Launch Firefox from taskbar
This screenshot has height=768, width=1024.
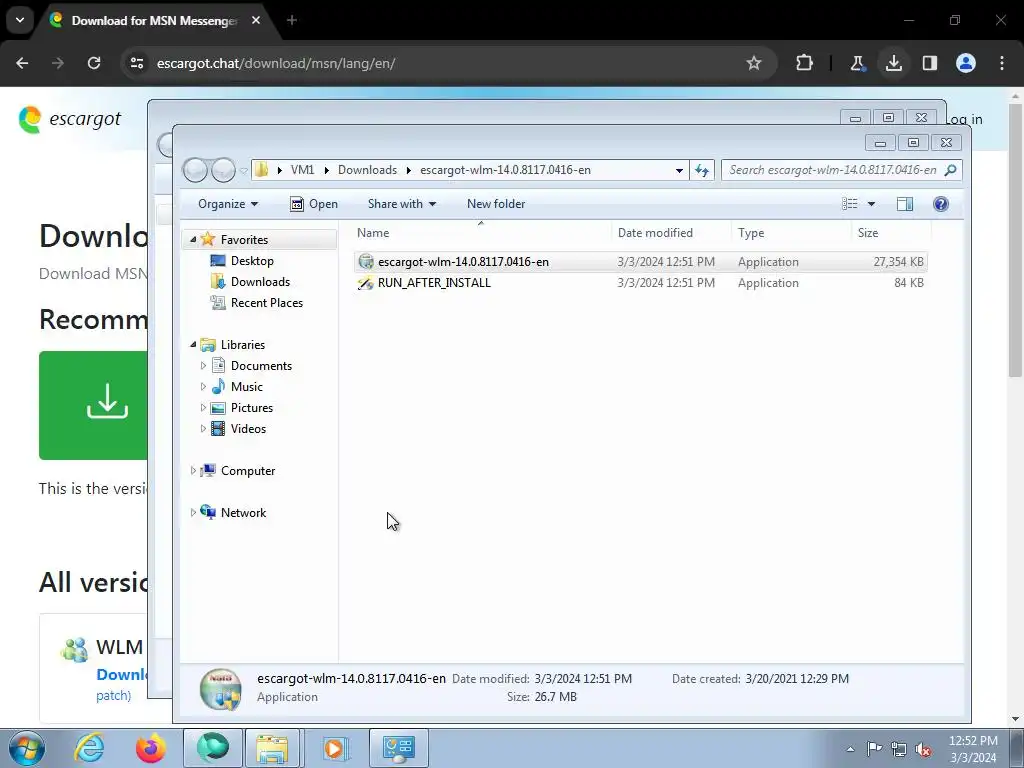click(x=151, y=748)
